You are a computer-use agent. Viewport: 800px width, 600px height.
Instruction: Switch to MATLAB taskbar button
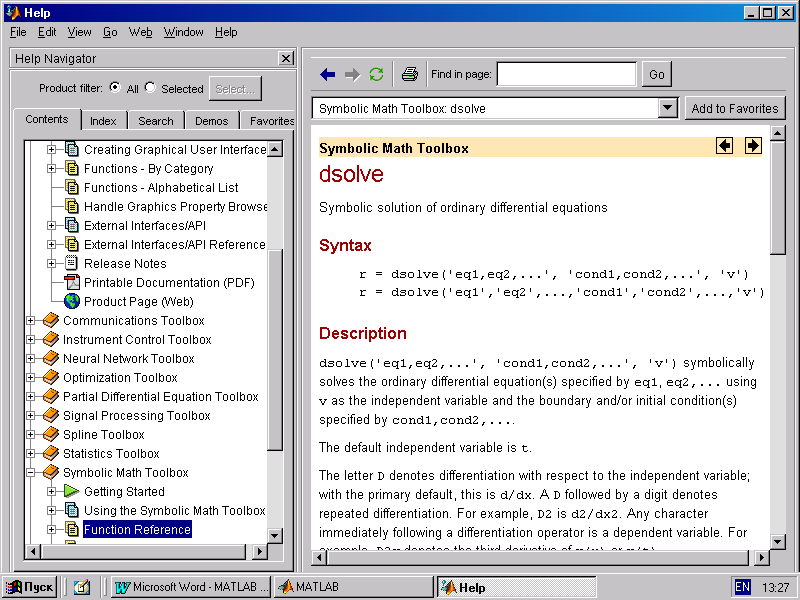[x=353, y=587]
